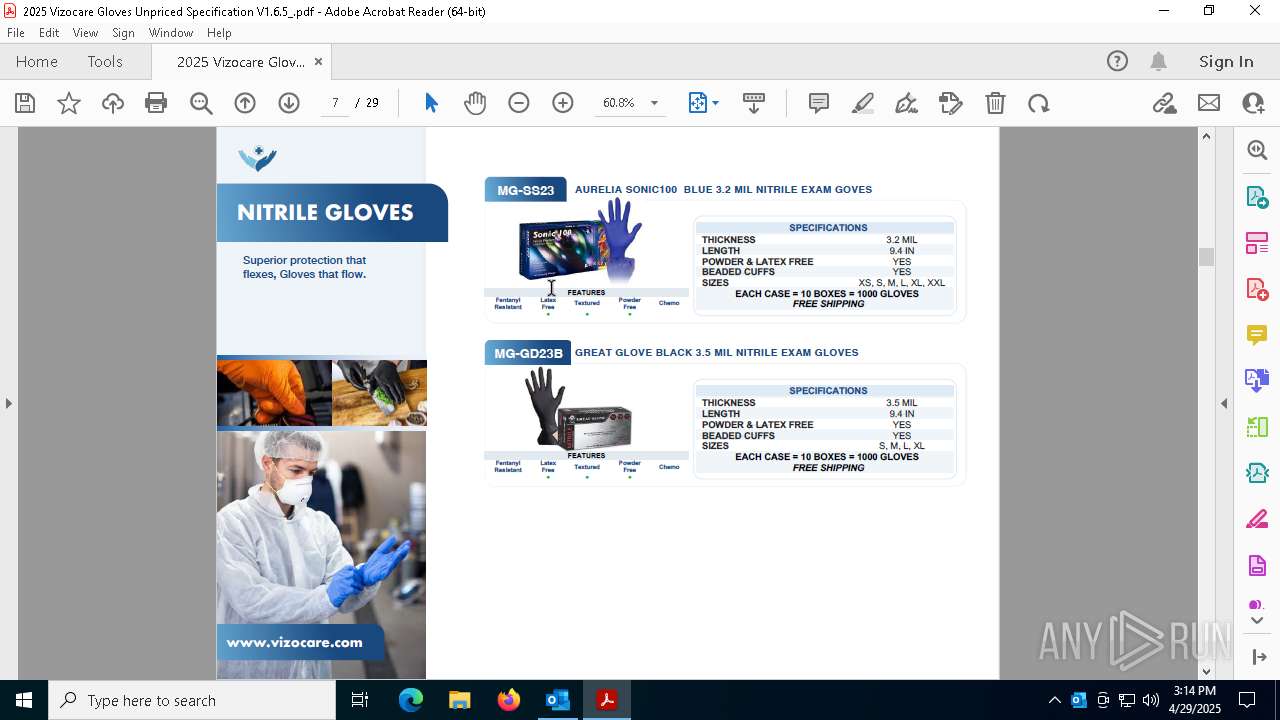1280x720 pixels.
Task: Open the View menu
Action: pos(85,32)
